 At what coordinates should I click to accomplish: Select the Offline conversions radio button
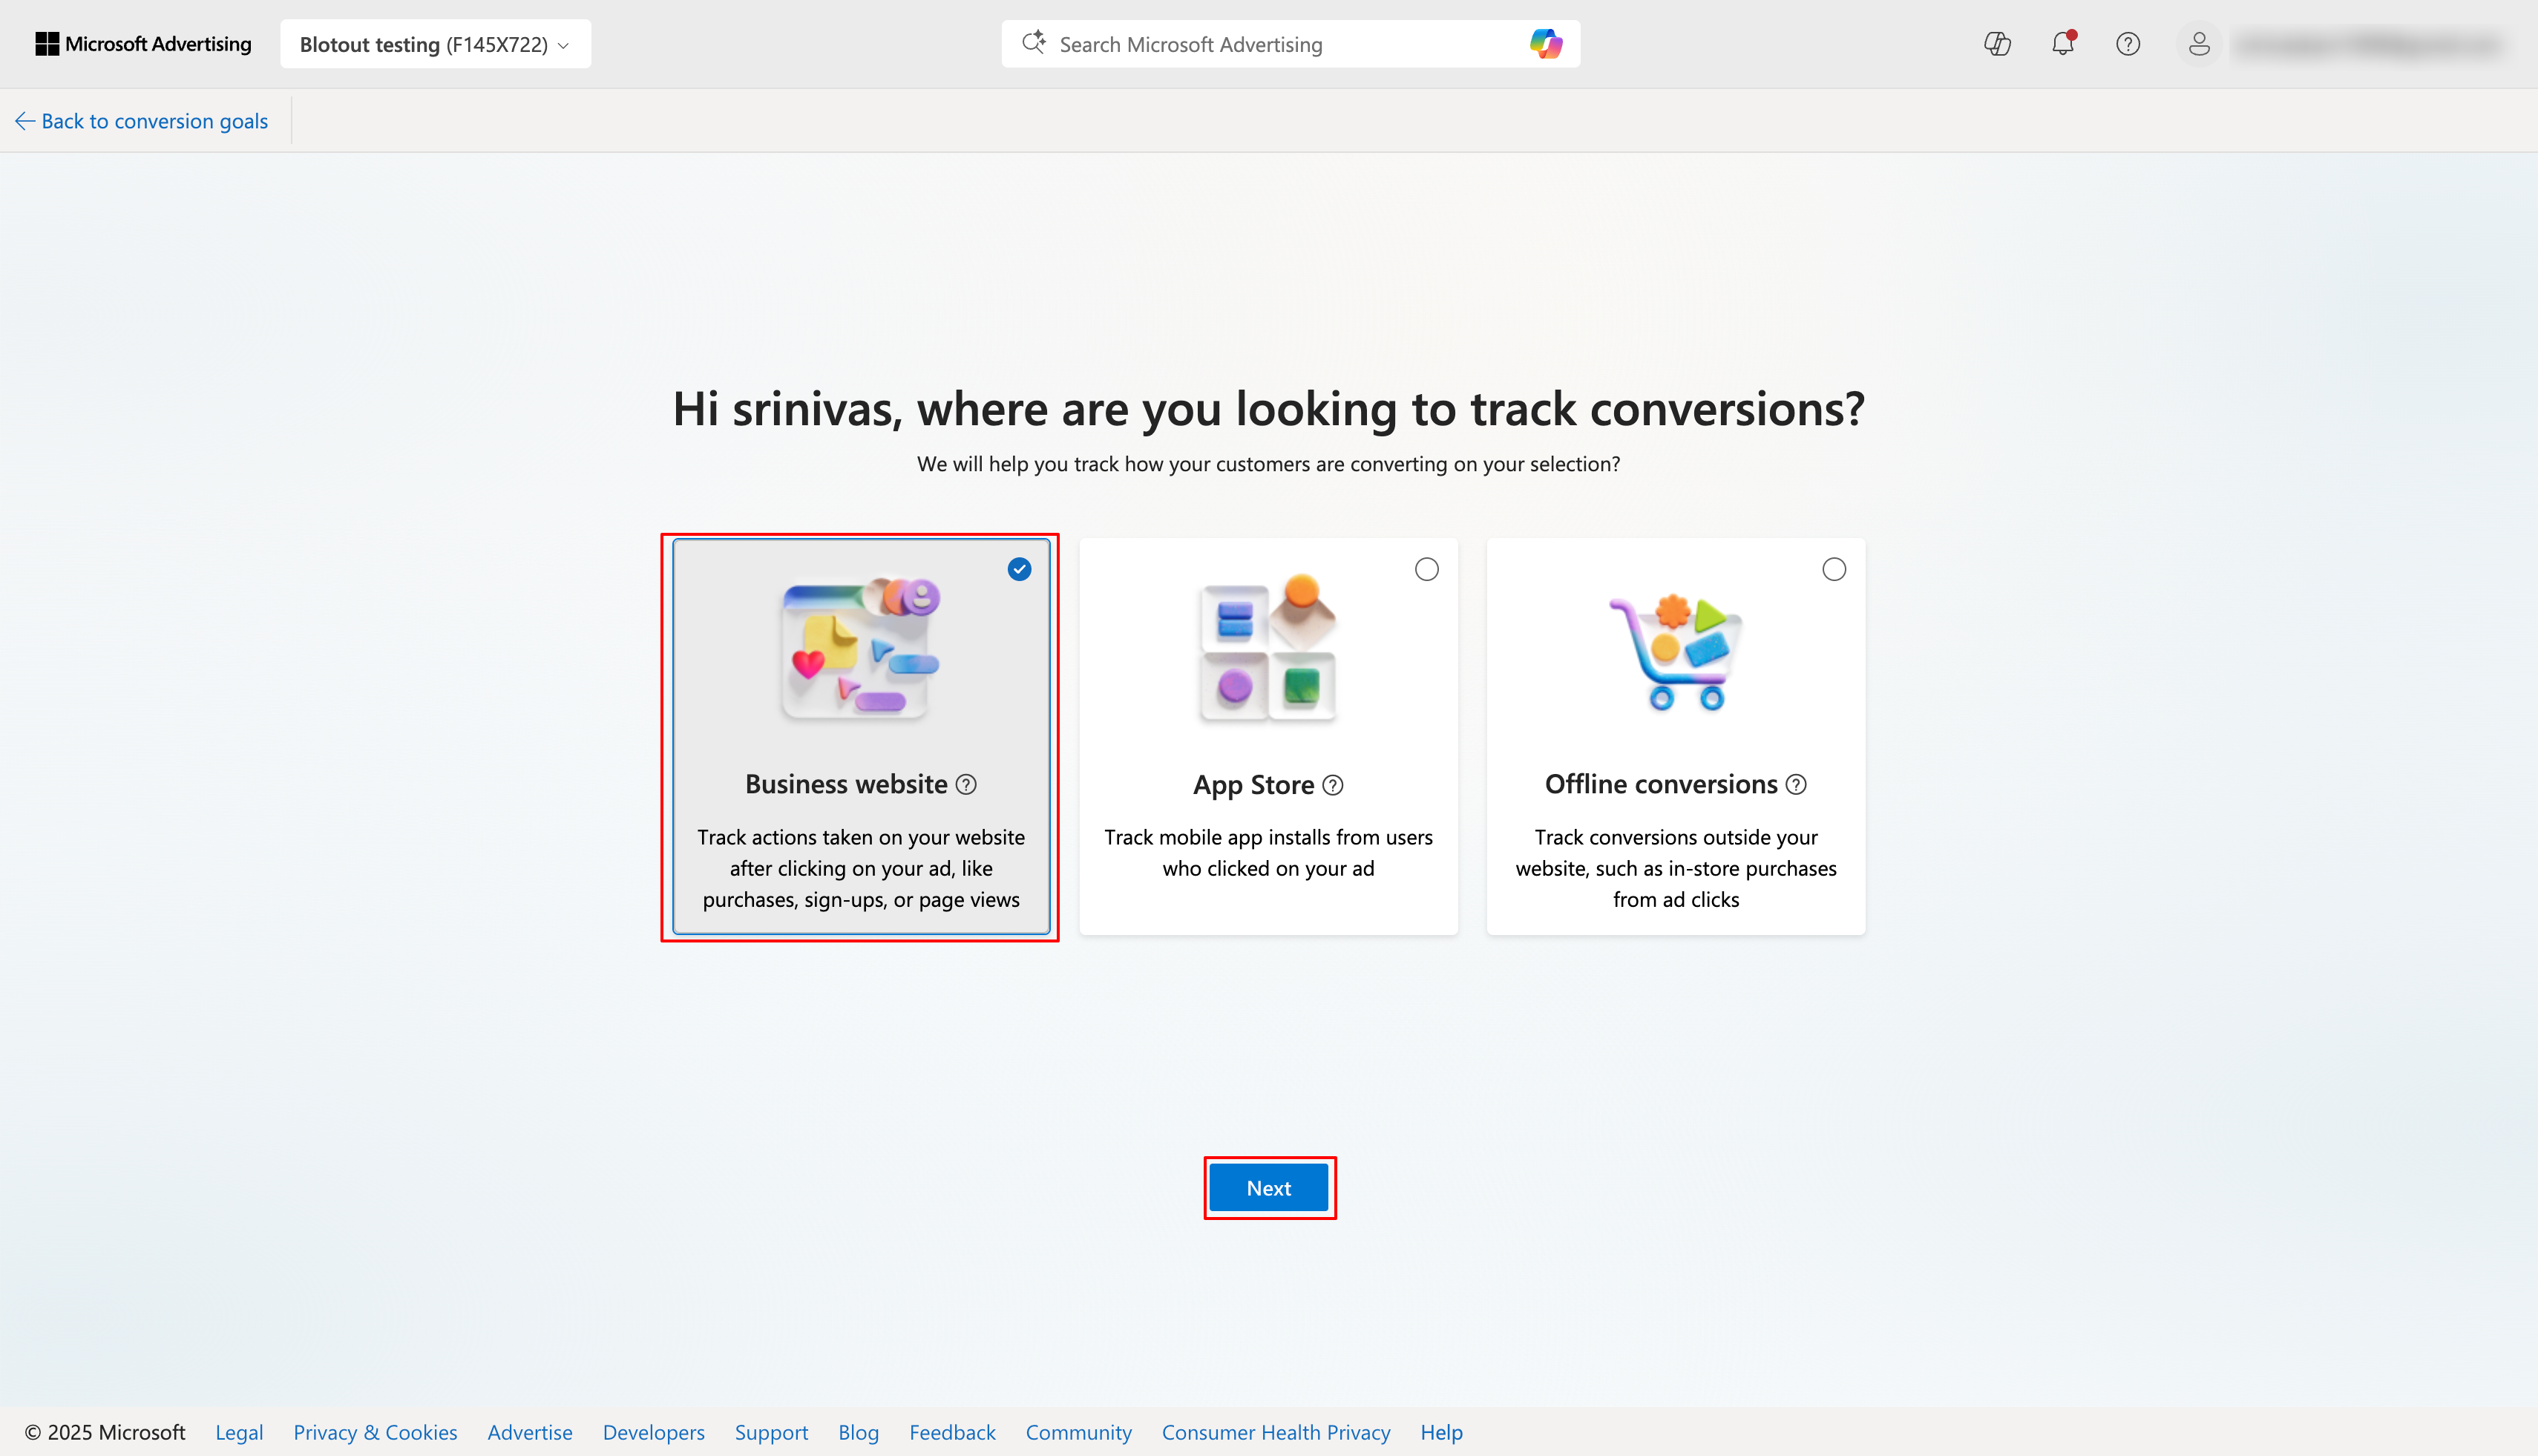click(1833, 570)
